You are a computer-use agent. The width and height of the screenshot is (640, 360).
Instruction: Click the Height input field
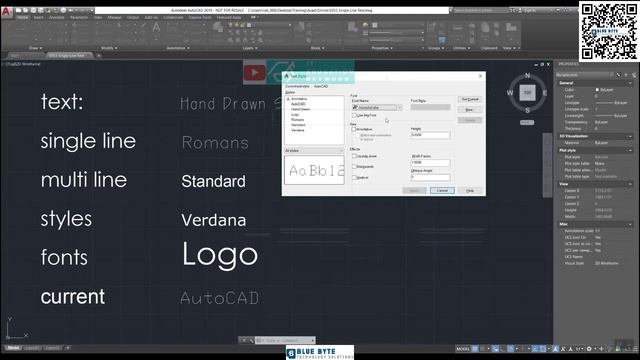pos(430,135)
